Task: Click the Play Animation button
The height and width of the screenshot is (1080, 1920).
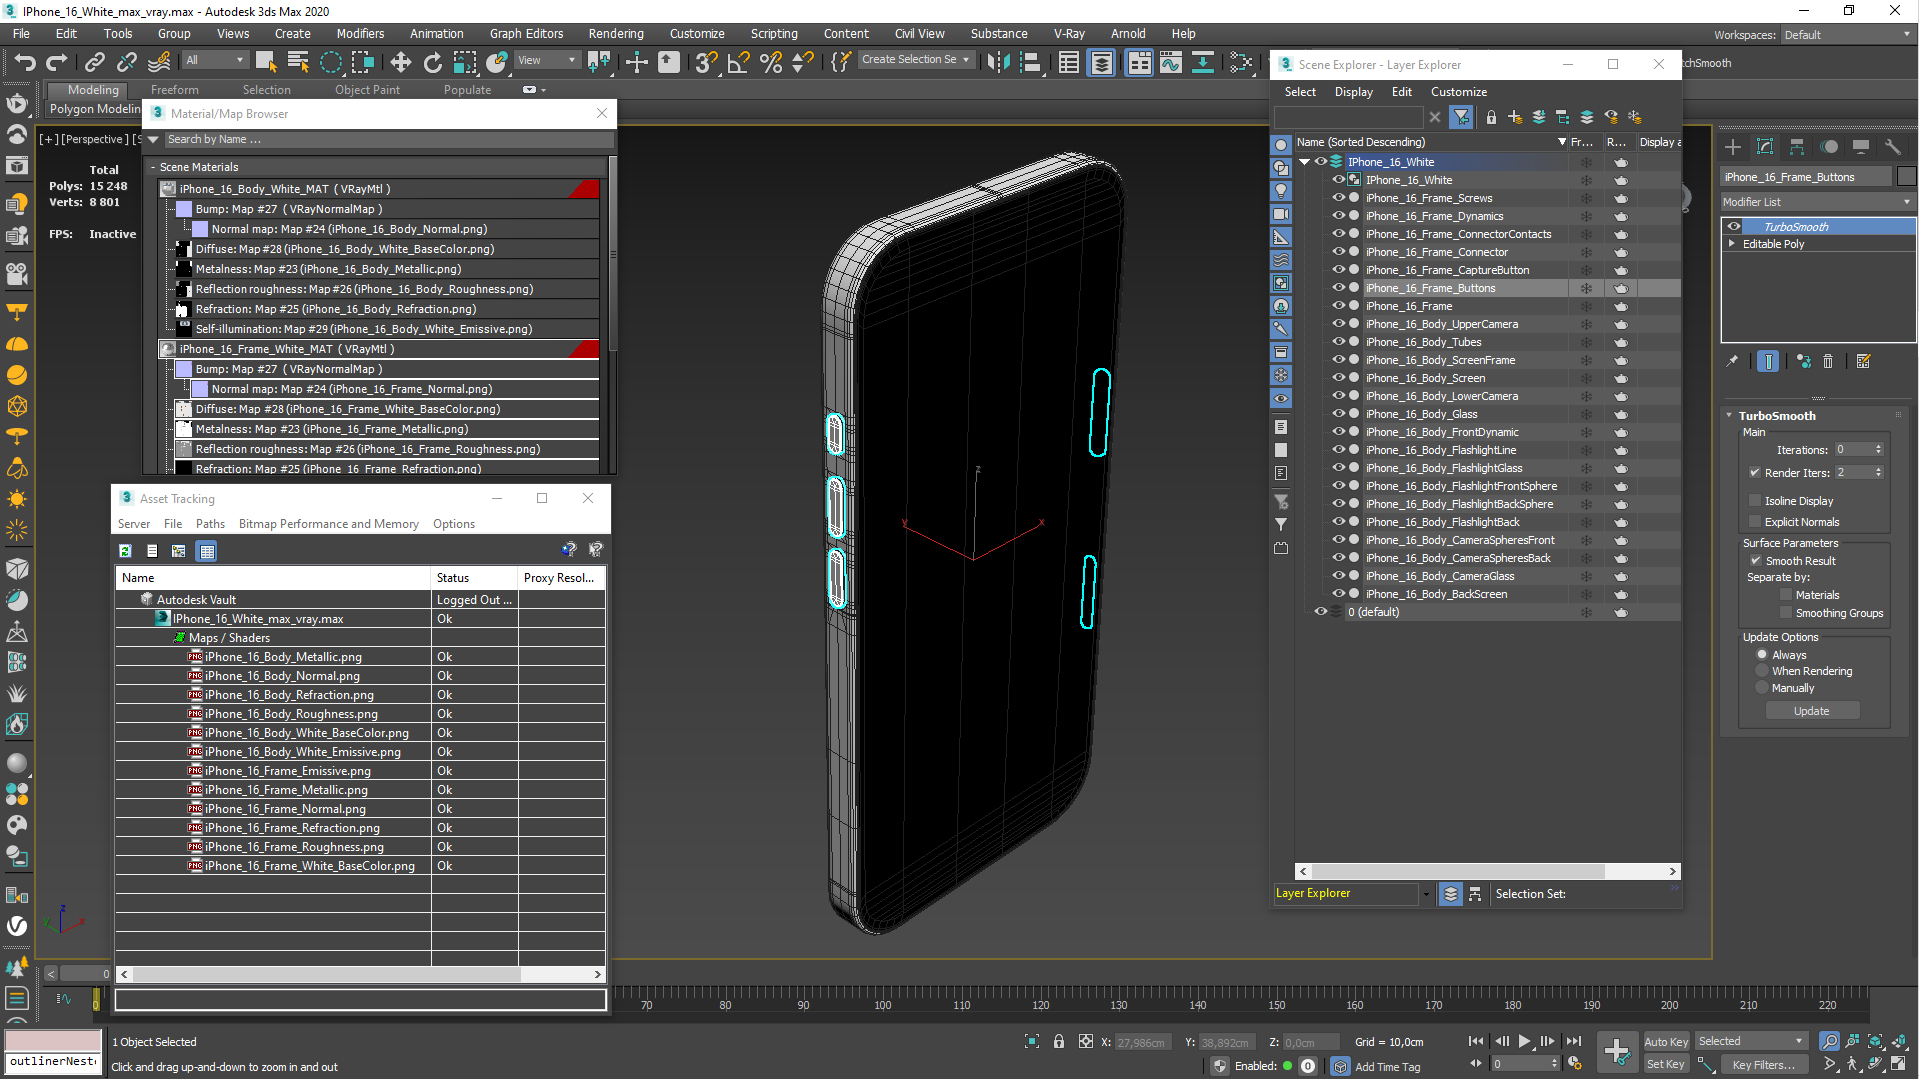Action: [x=1524, y=1042]
